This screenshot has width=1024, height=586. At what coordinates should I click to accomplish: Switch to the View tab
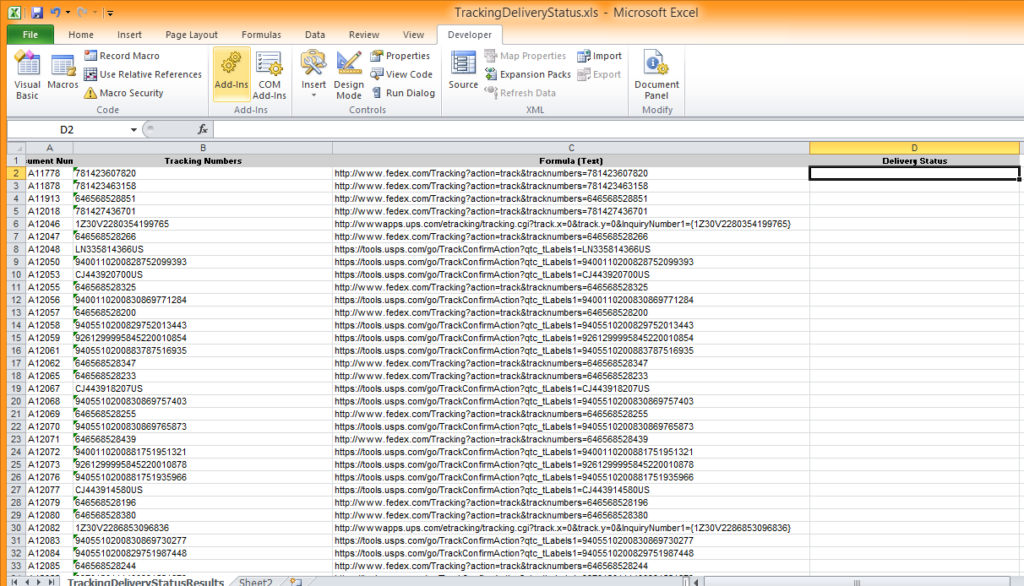coord(413,35)
